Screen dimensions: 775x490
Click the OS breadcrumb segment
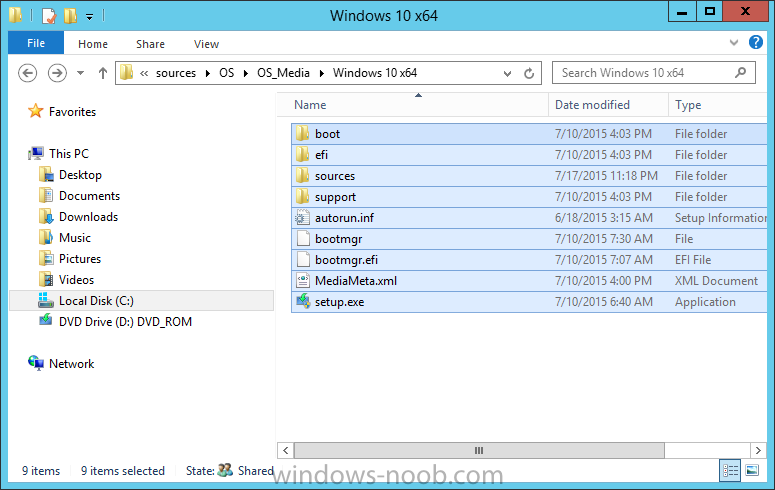coord(226,73)
